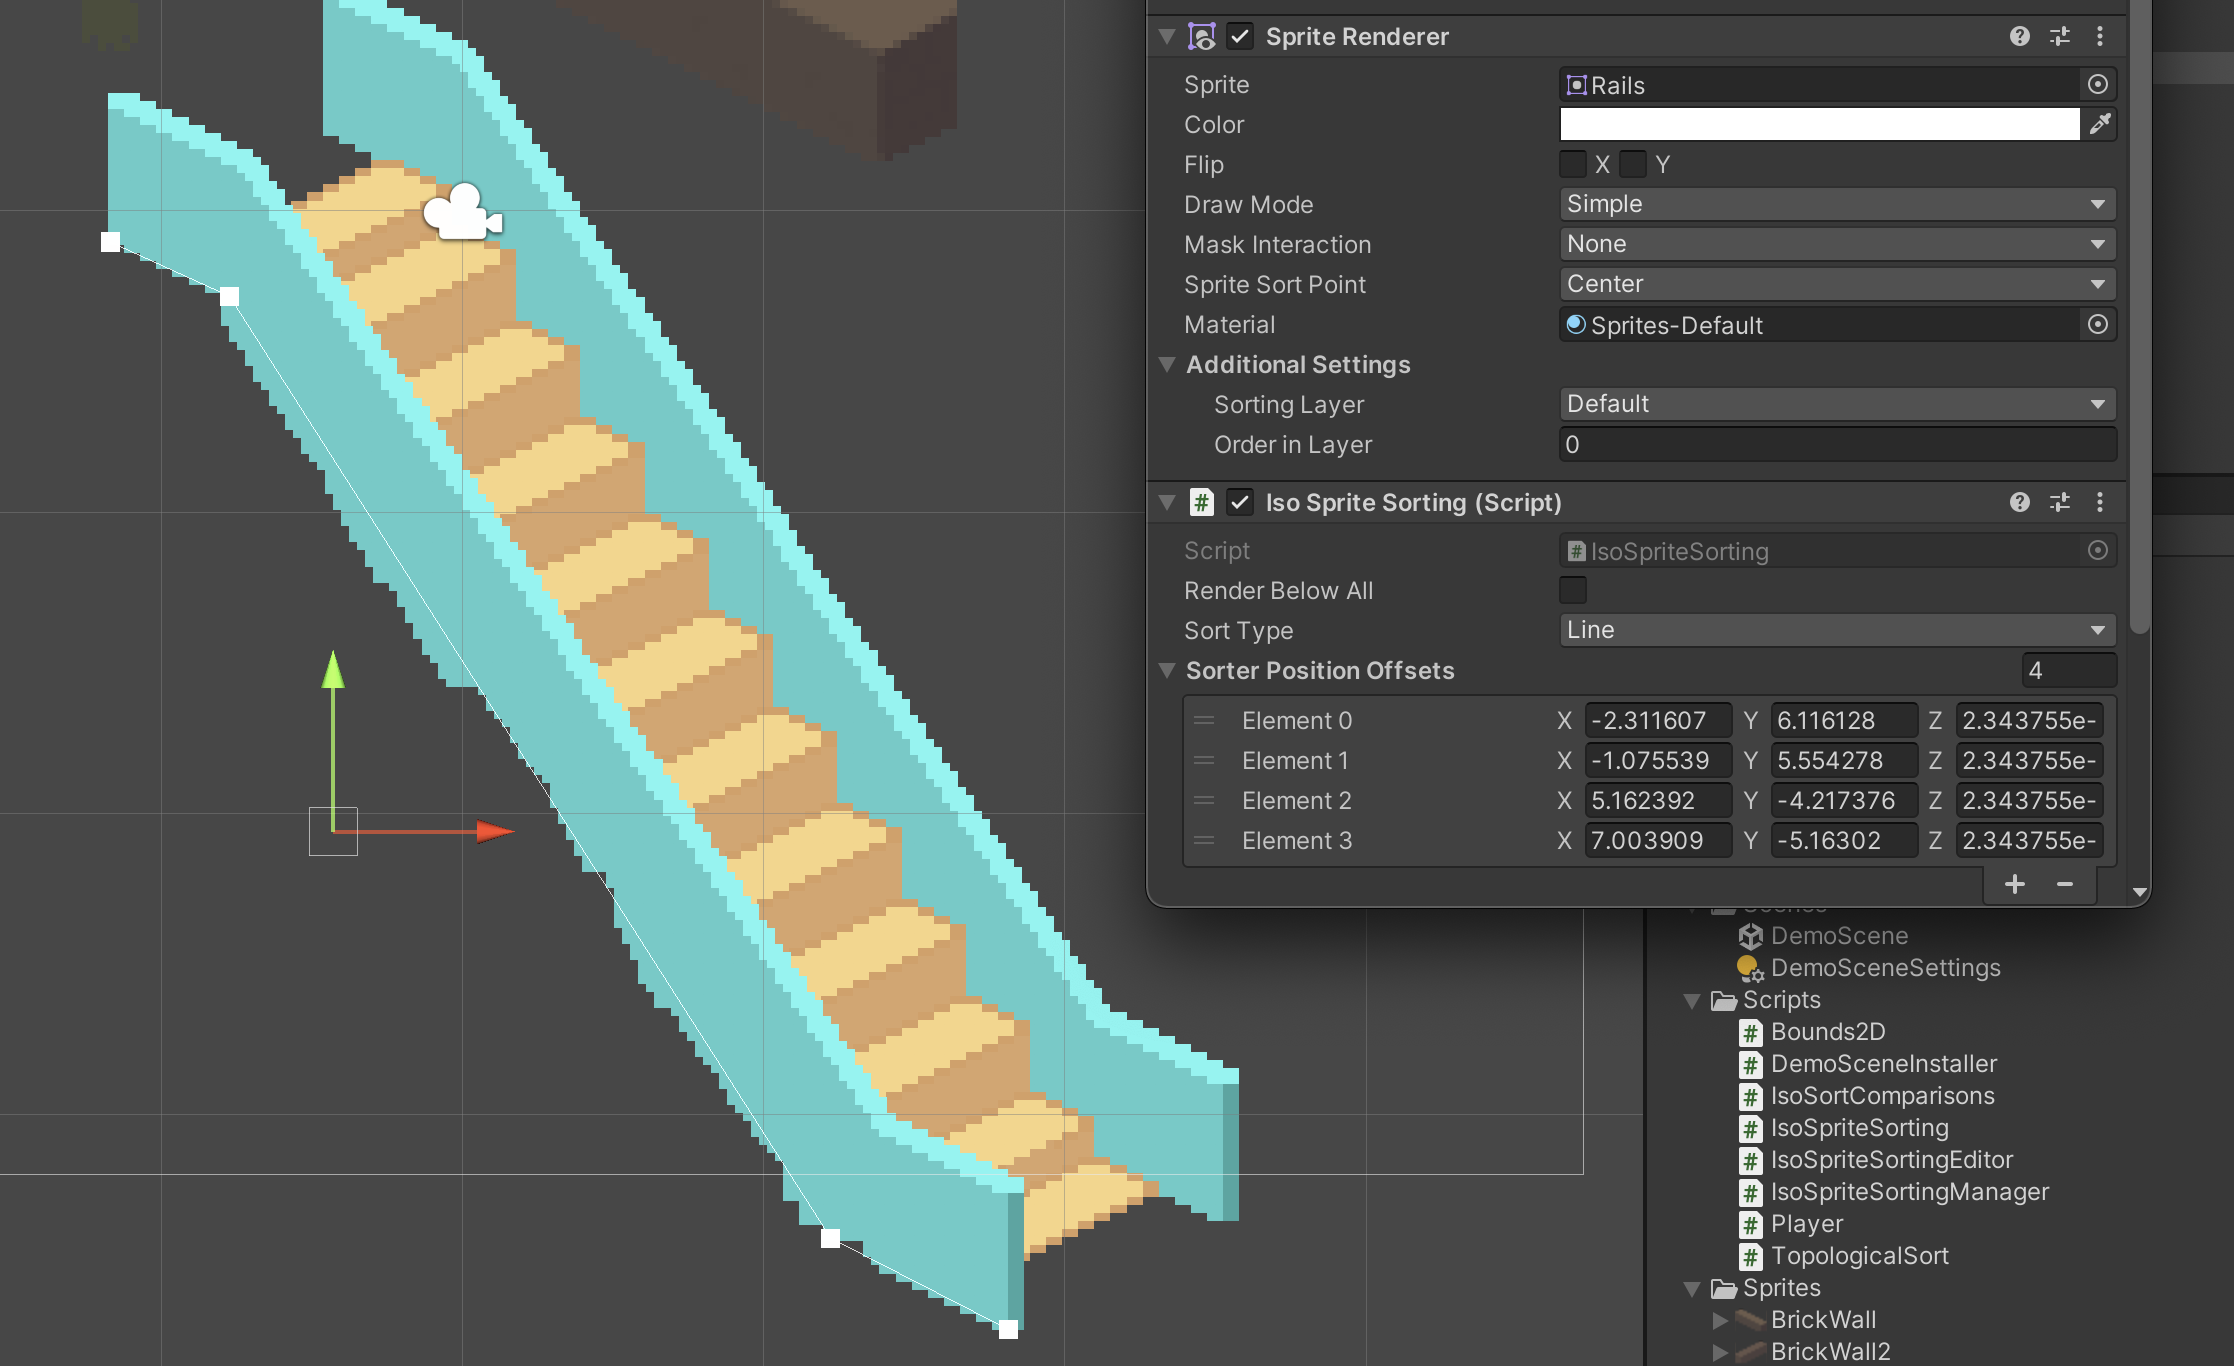The width and height of the screenshot is (2234, 1366).
Task: Add a new sorter position offset element
Action: point(2015,884)
